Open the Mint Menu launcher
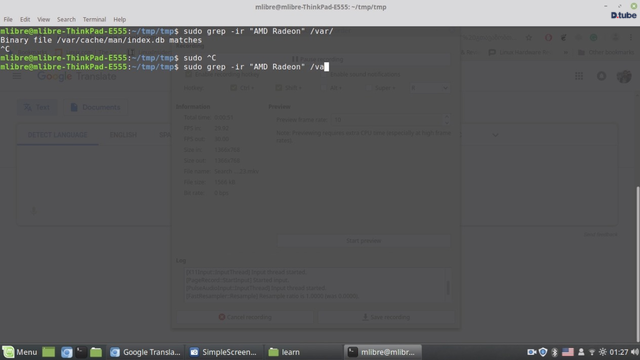The width and height of the screenshot is (640, 360). pos(20,352)
